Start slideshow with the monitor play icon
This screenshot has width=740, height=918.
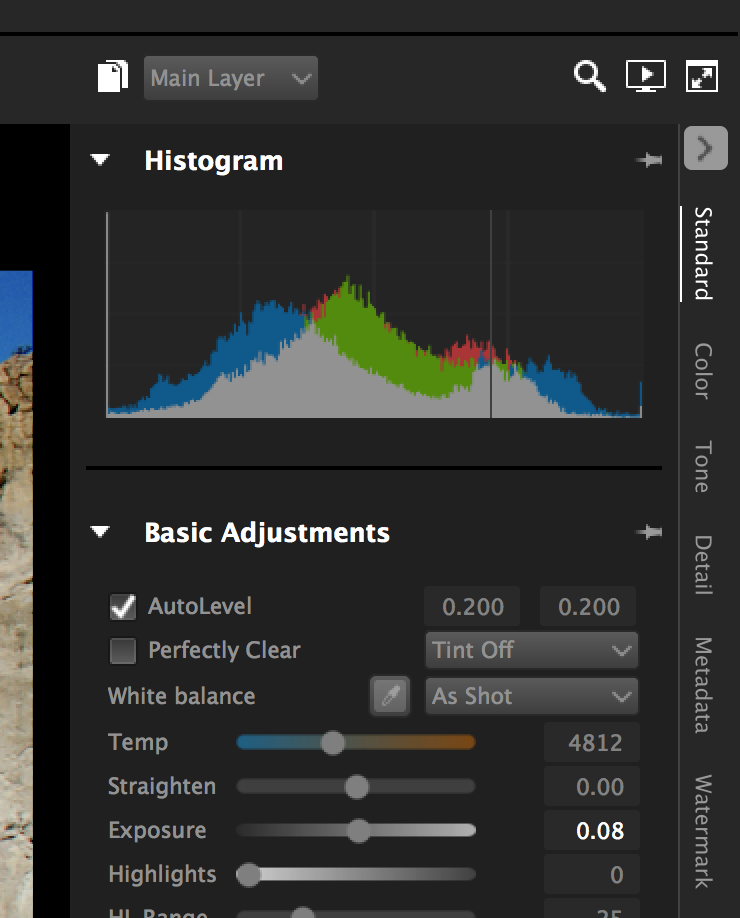pyautogui.click(x=645, y=77)
